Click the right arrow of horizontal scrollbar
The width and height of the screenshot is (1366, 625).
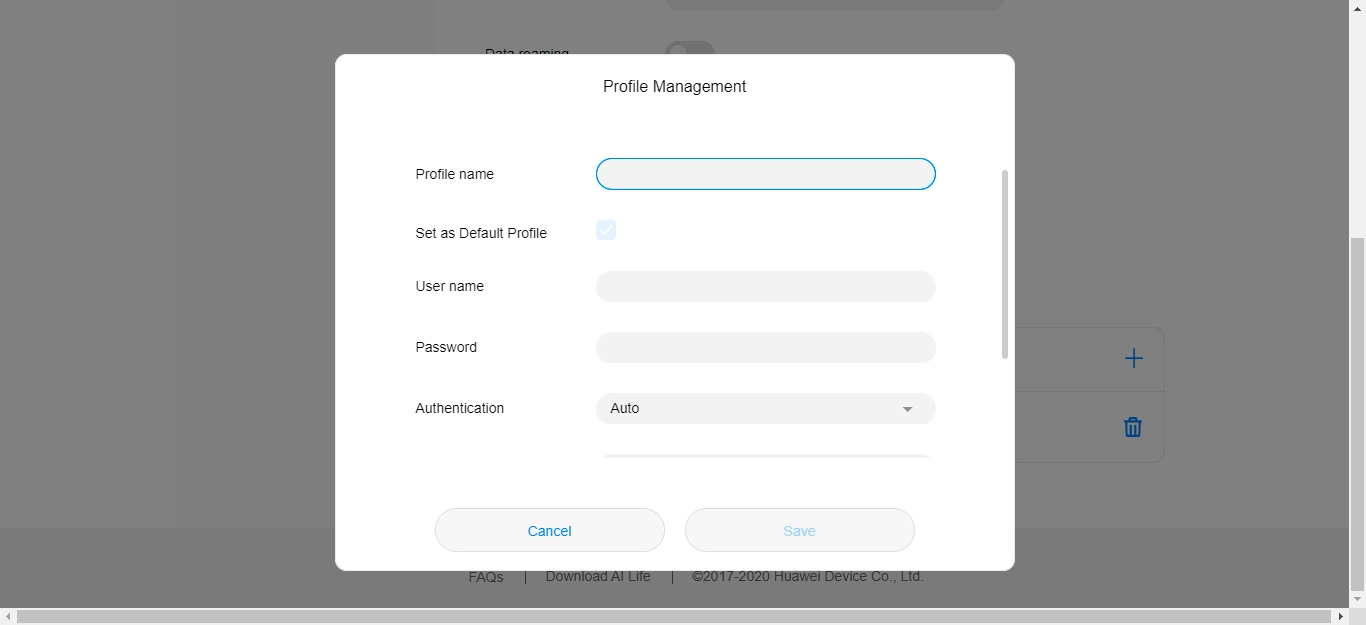point(1341,617)
